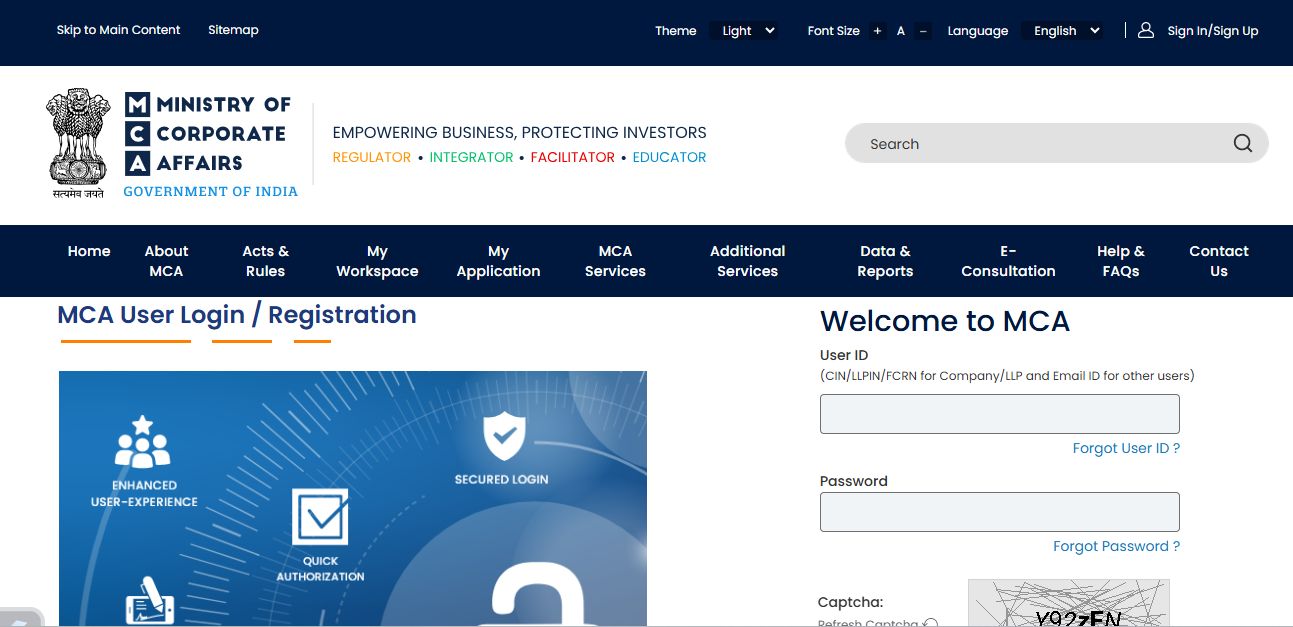The height and width of the screenshot is (627, 1293).
Task: Focus the Password input field
Action: [x=999, y=512]
